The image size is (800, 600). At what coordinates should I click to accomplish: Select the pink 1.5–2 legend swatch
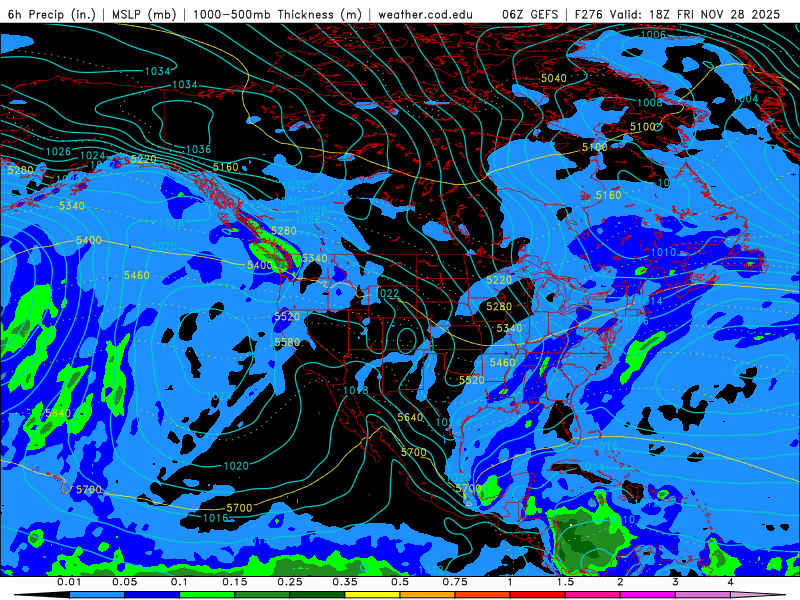click(593, 595)
